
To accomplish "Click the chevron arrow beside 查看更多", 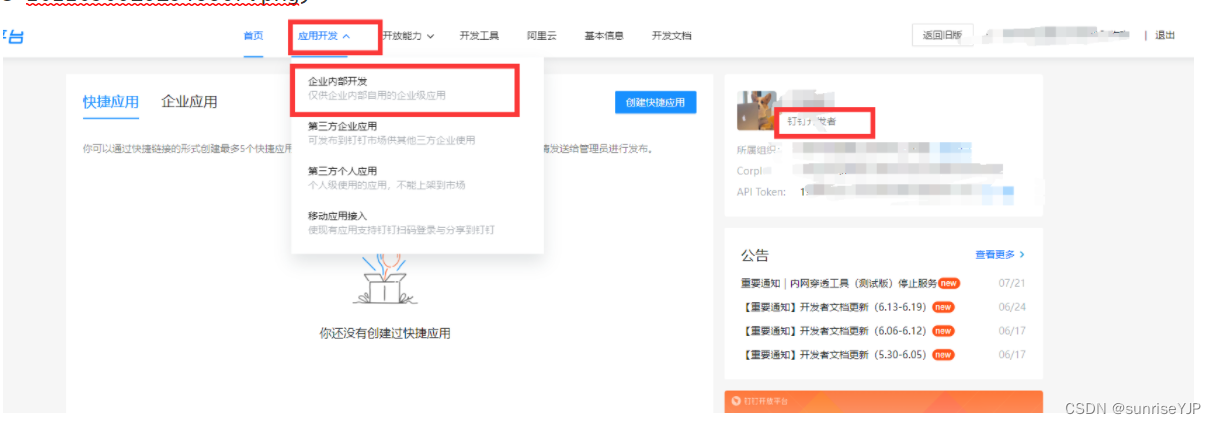I will [x=1022, y=255].
